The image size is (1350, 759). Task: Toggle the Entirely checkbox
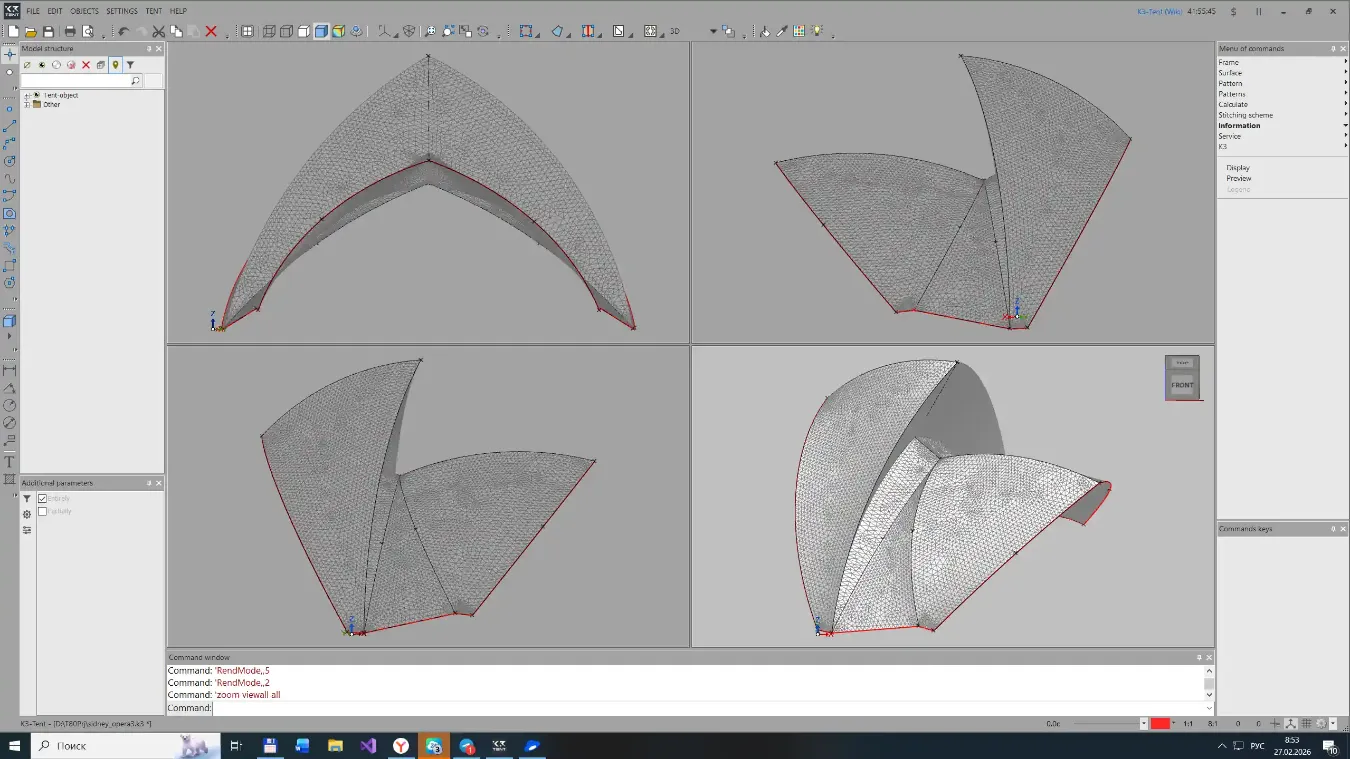(x=43, y=498)
